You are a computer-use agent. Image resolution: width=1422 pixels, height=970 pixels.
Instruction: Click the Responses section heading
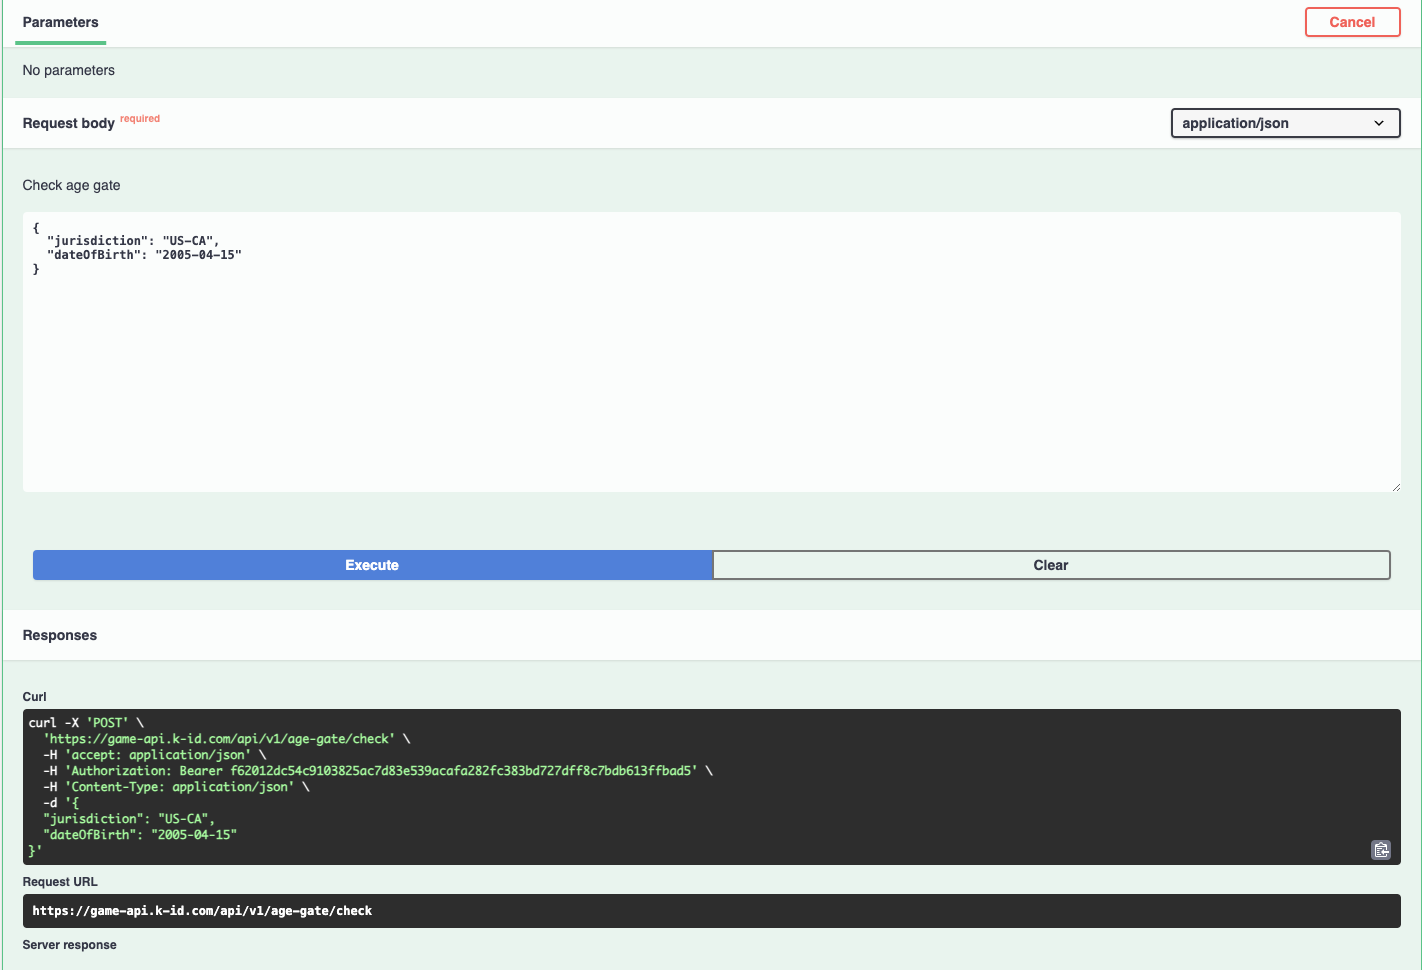[60, 635]
